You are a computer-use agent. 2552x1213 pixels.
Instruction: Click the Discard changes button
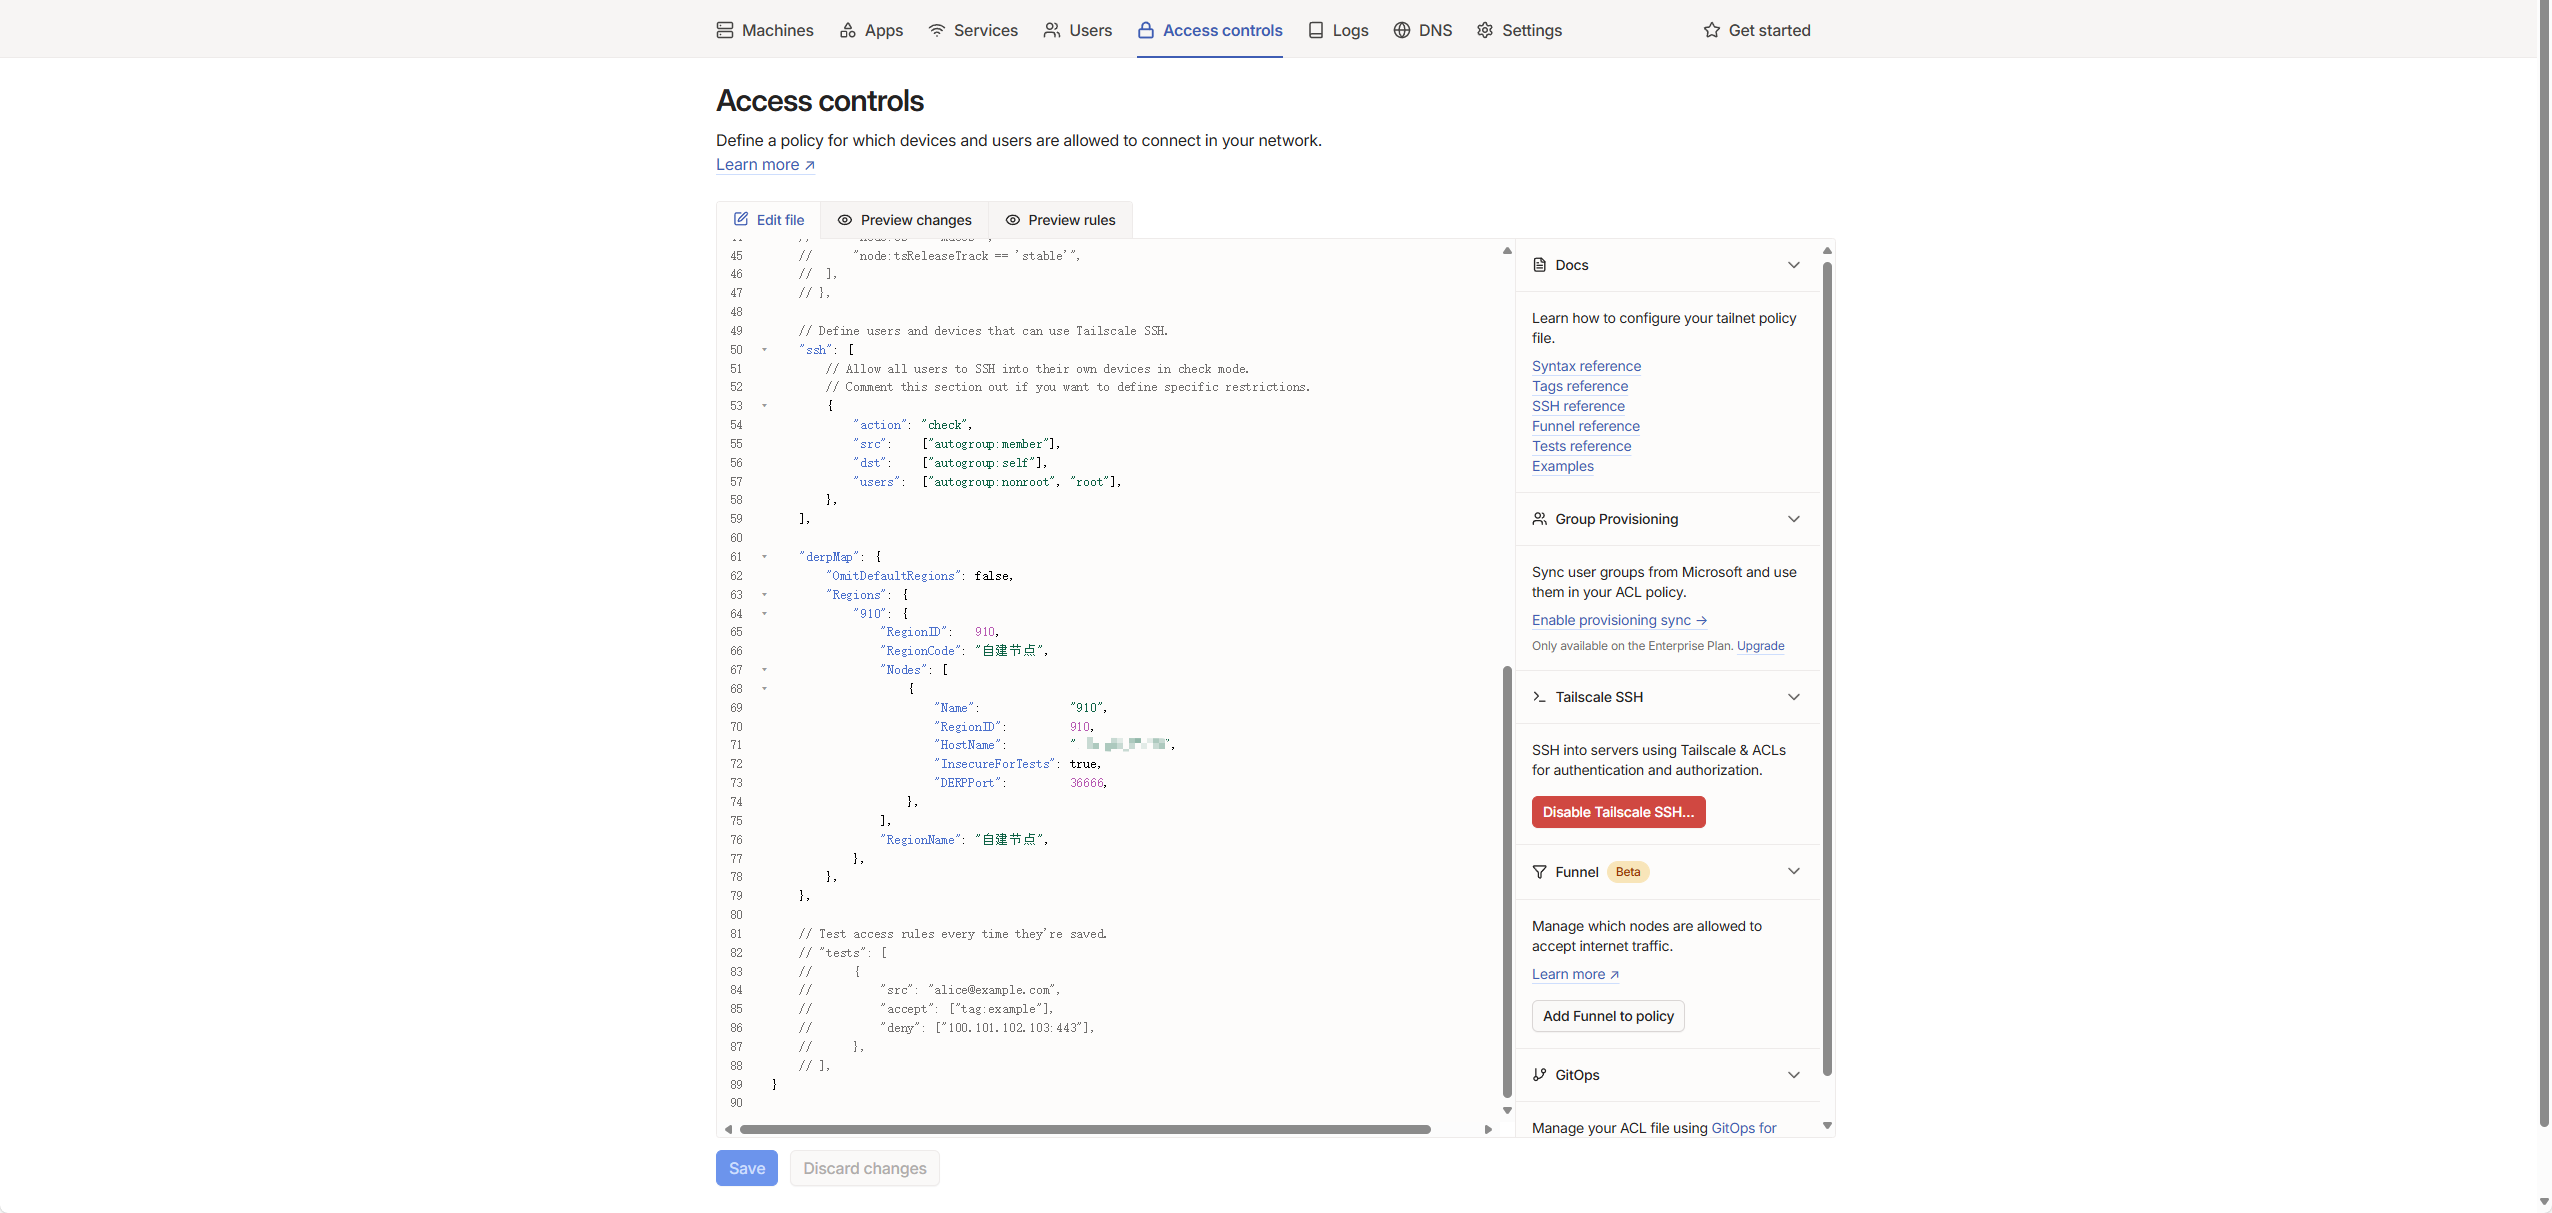865,1168
